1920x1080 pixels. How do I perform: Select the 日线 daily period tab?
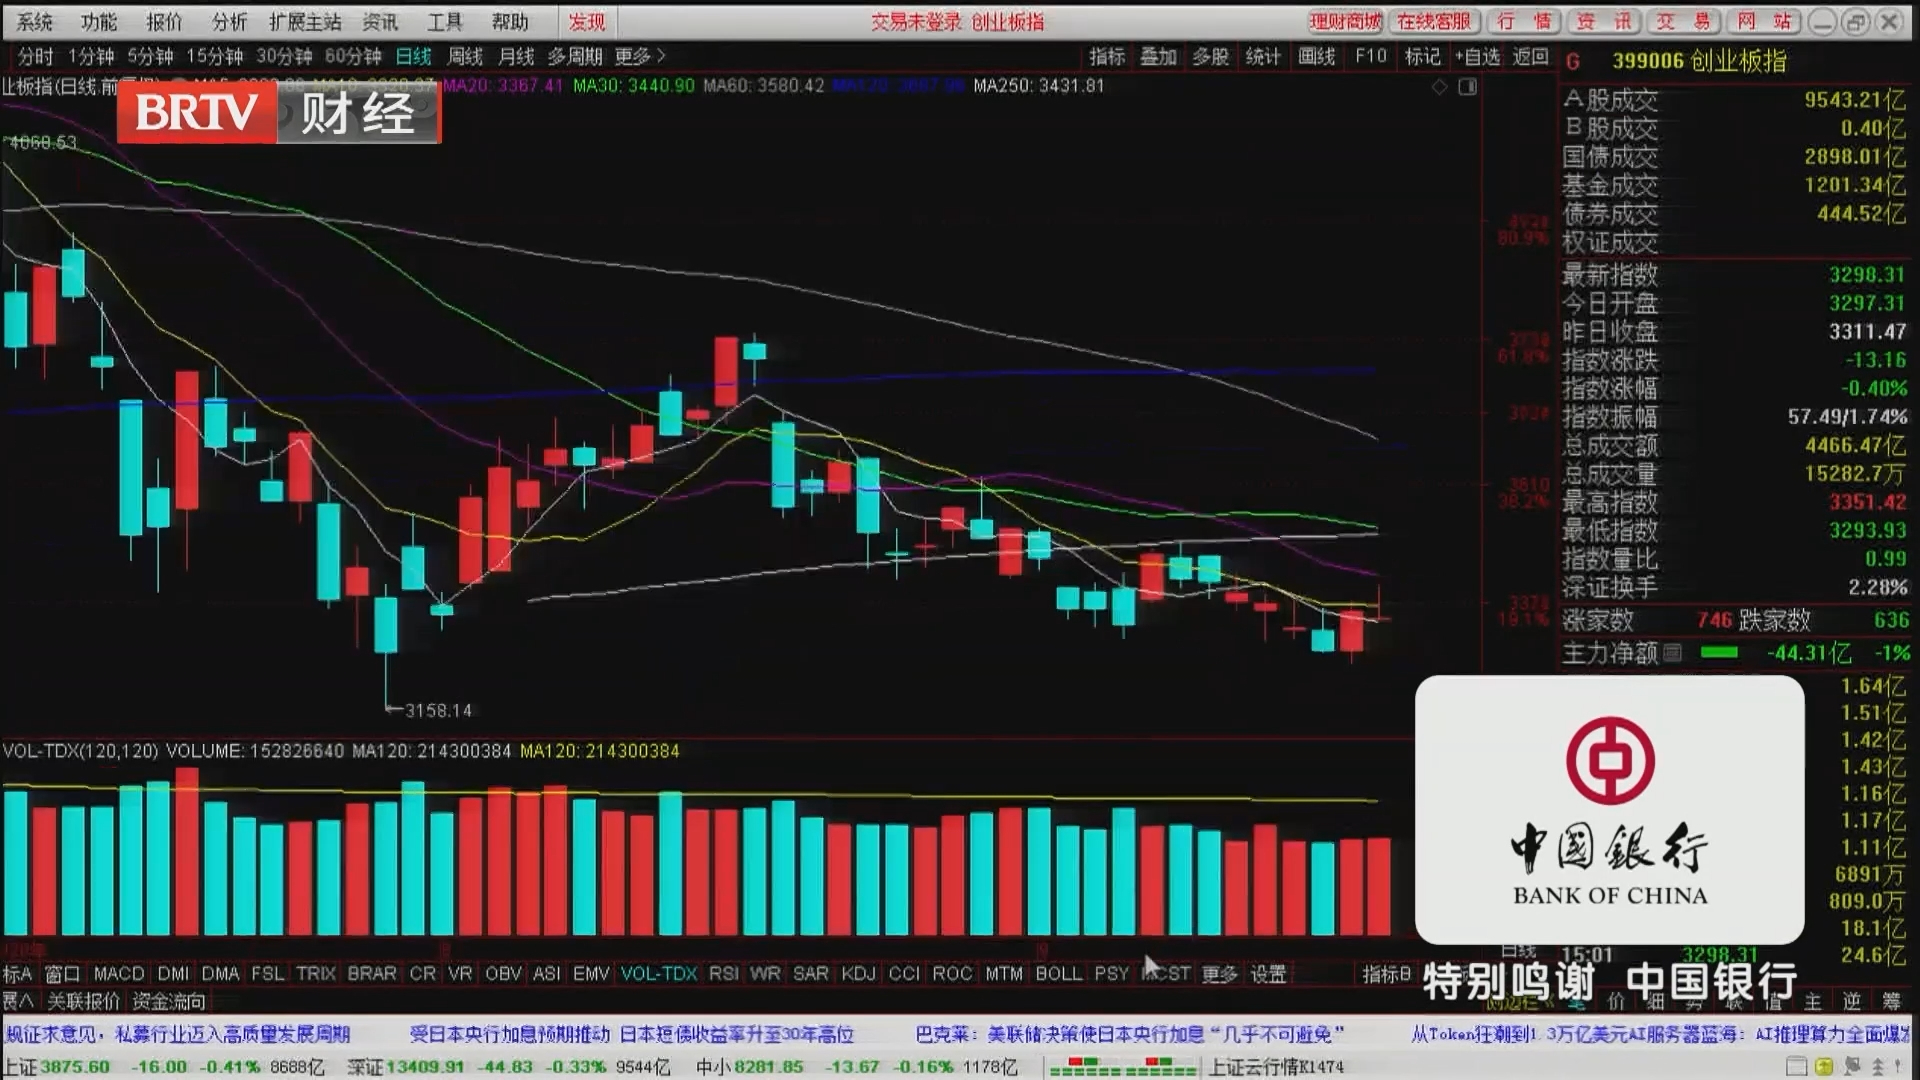[414, 57]
